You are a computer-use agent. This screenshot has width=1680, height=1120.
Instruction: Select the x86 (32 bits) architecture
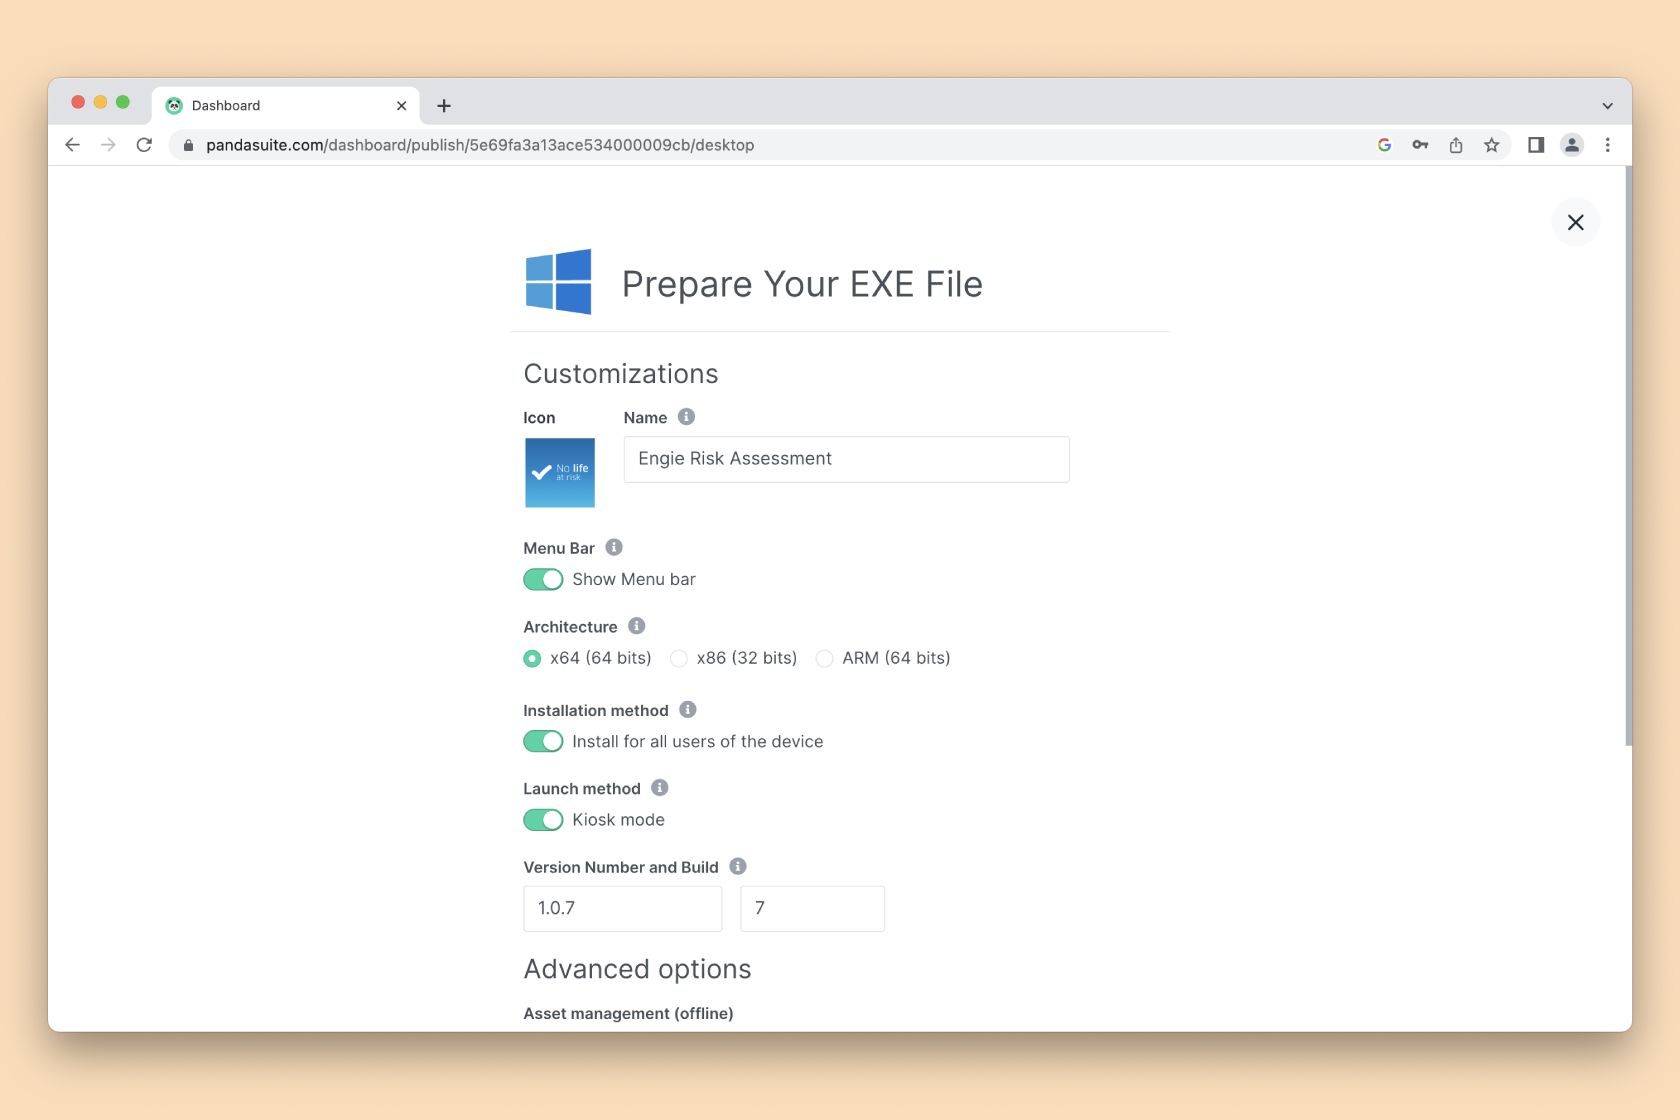(x=679, y=658)
